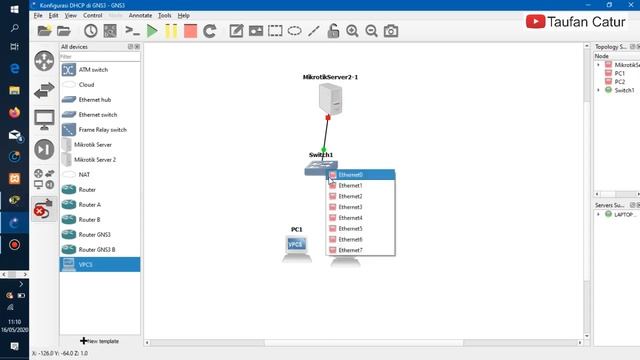Click the New template button

[100, 341]
